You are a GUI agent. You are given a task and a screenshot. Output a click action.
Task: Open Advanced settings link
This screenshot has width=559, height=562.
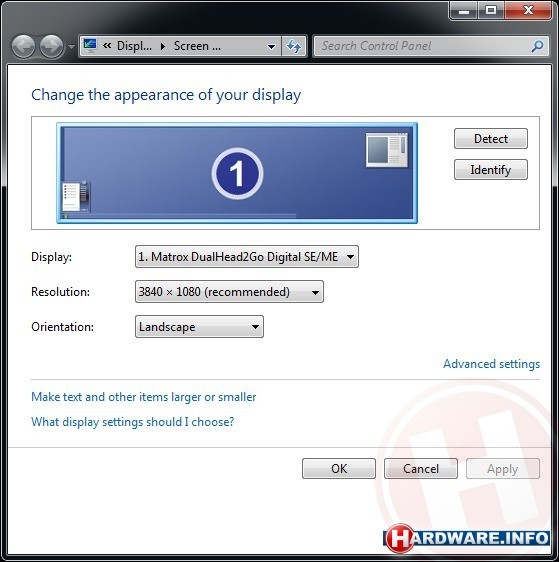[x=491, y=364]
